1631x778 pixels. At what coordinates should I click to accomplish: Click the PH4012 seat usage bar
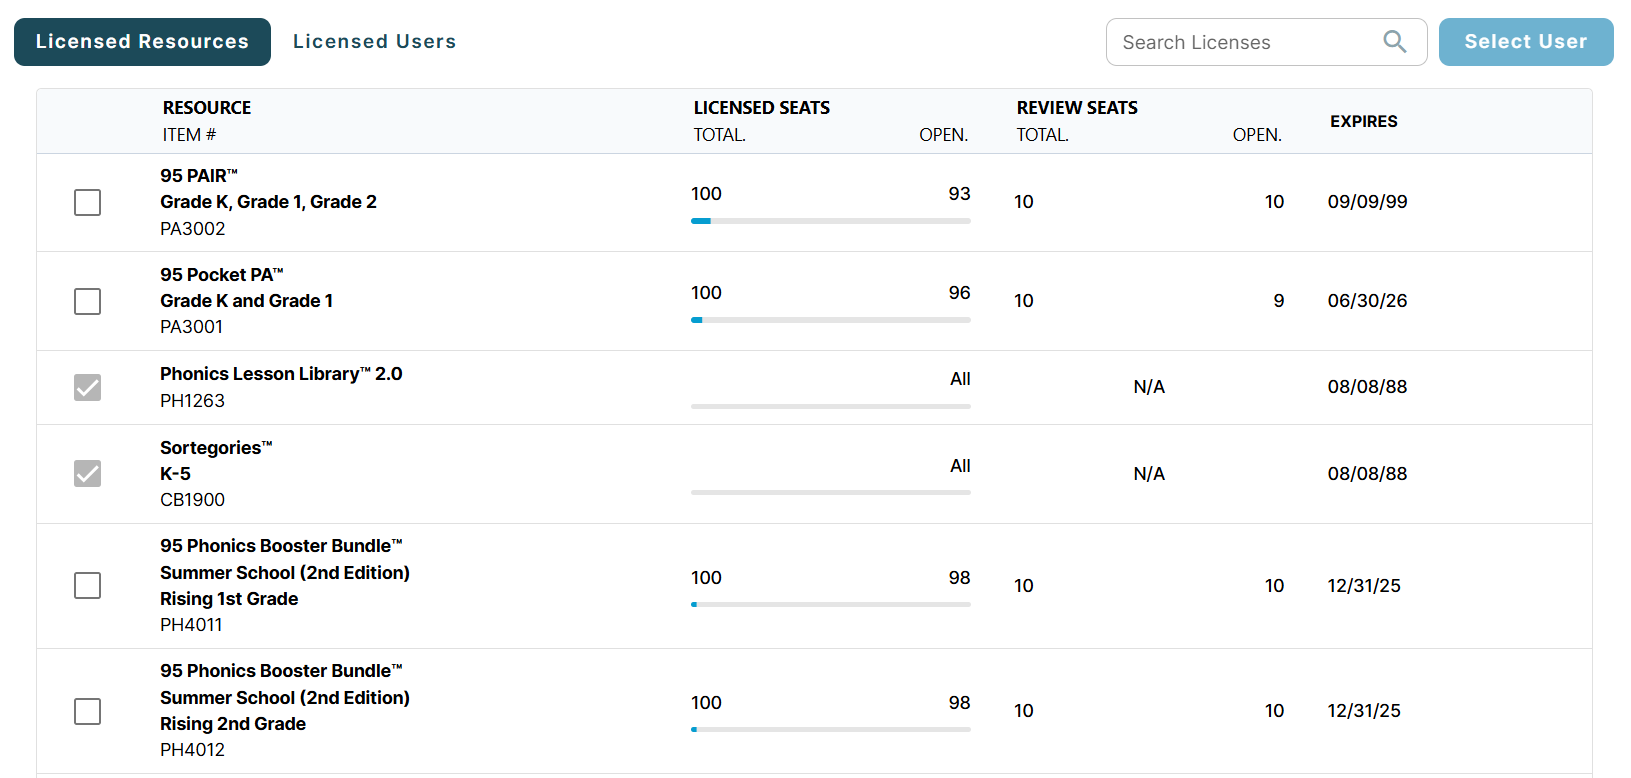pos(831,729)
